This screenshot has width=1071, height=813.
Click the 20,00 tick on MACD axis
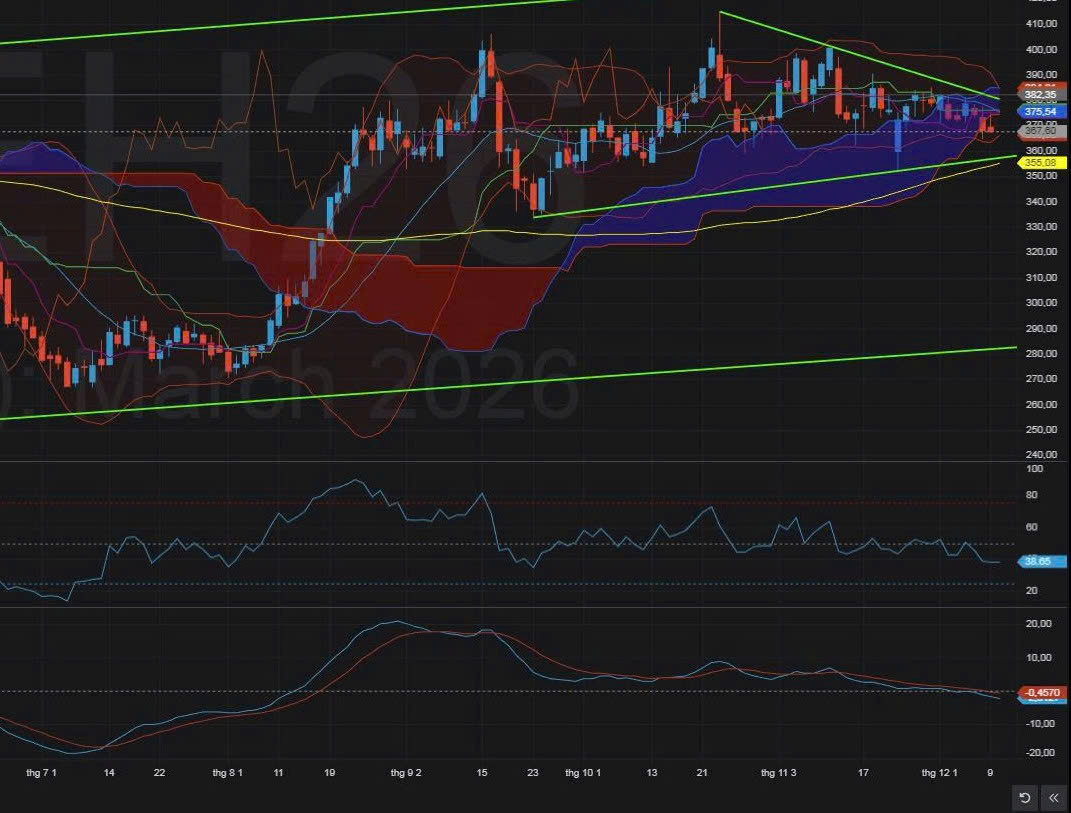[x=1041, y=624]
